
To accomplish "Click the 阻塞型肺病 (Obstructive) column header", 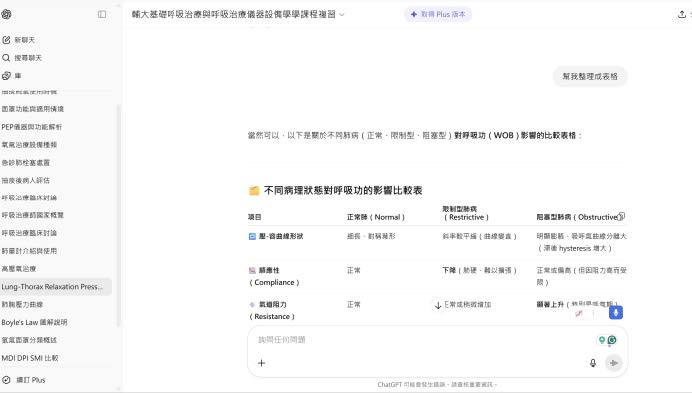I will tap(577, 217).
